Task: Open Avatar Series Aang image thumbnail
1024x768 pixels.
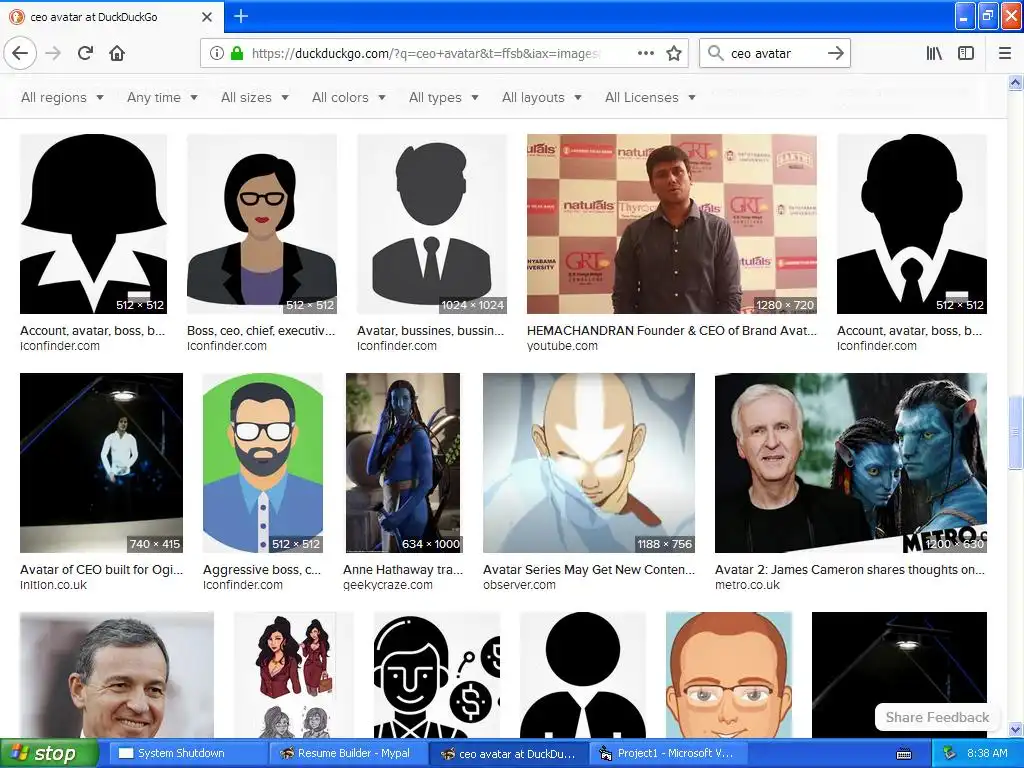Action: pyautogui.click(x=588, y=463)
